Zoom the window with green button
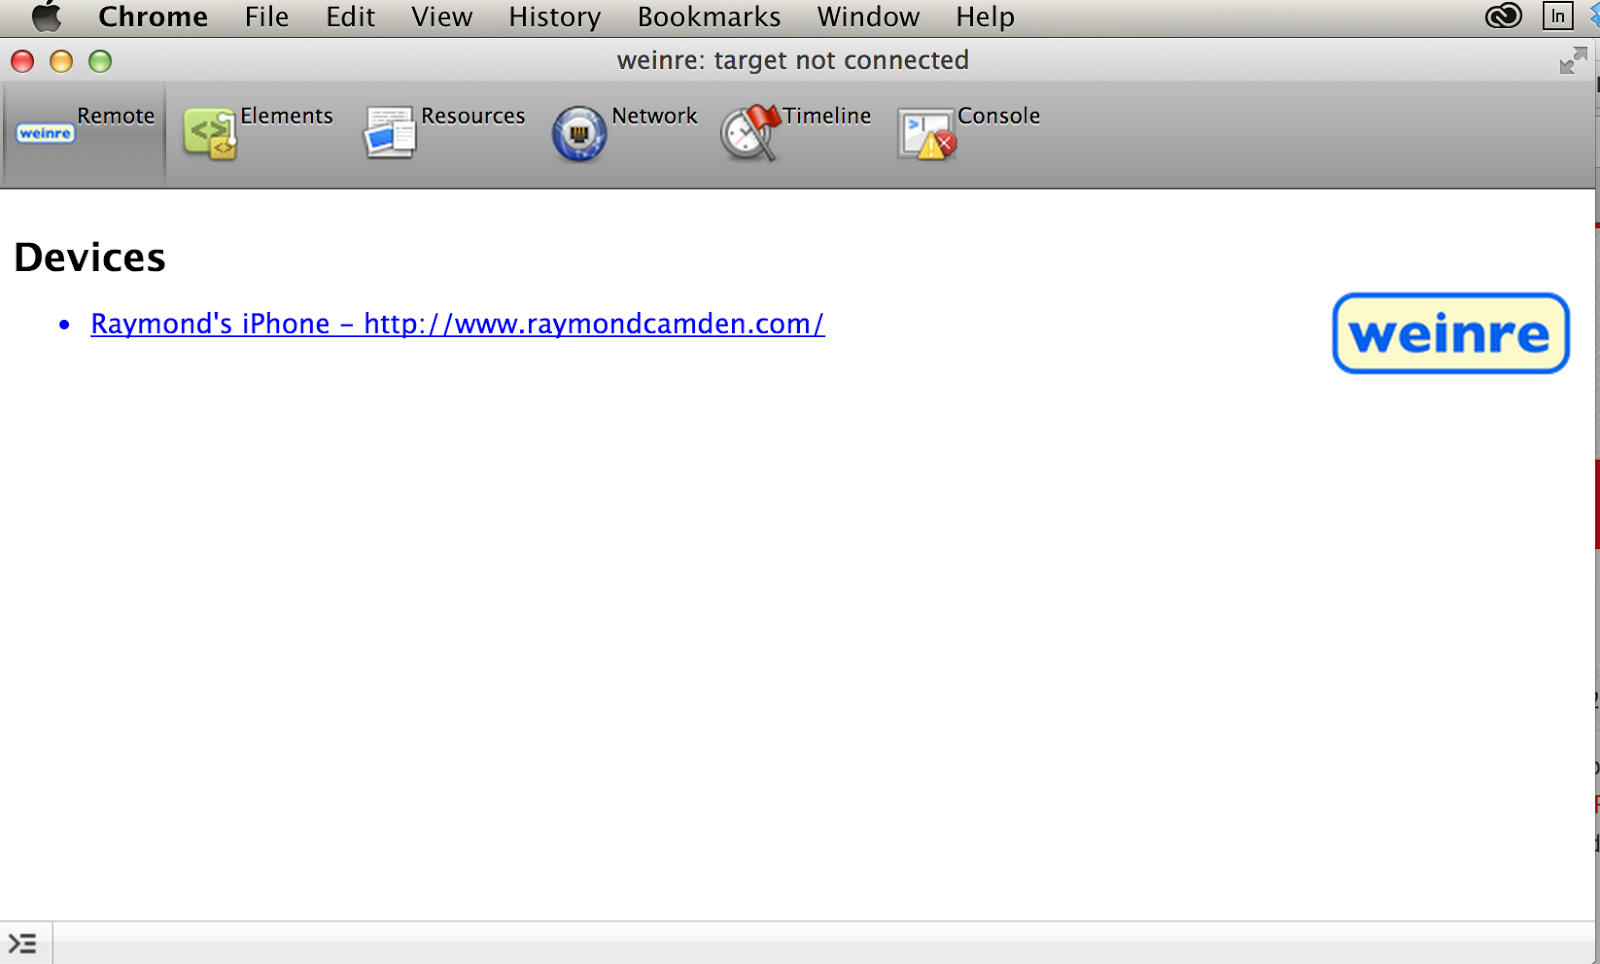This screenshot has width=1600, height=964. 100,62
